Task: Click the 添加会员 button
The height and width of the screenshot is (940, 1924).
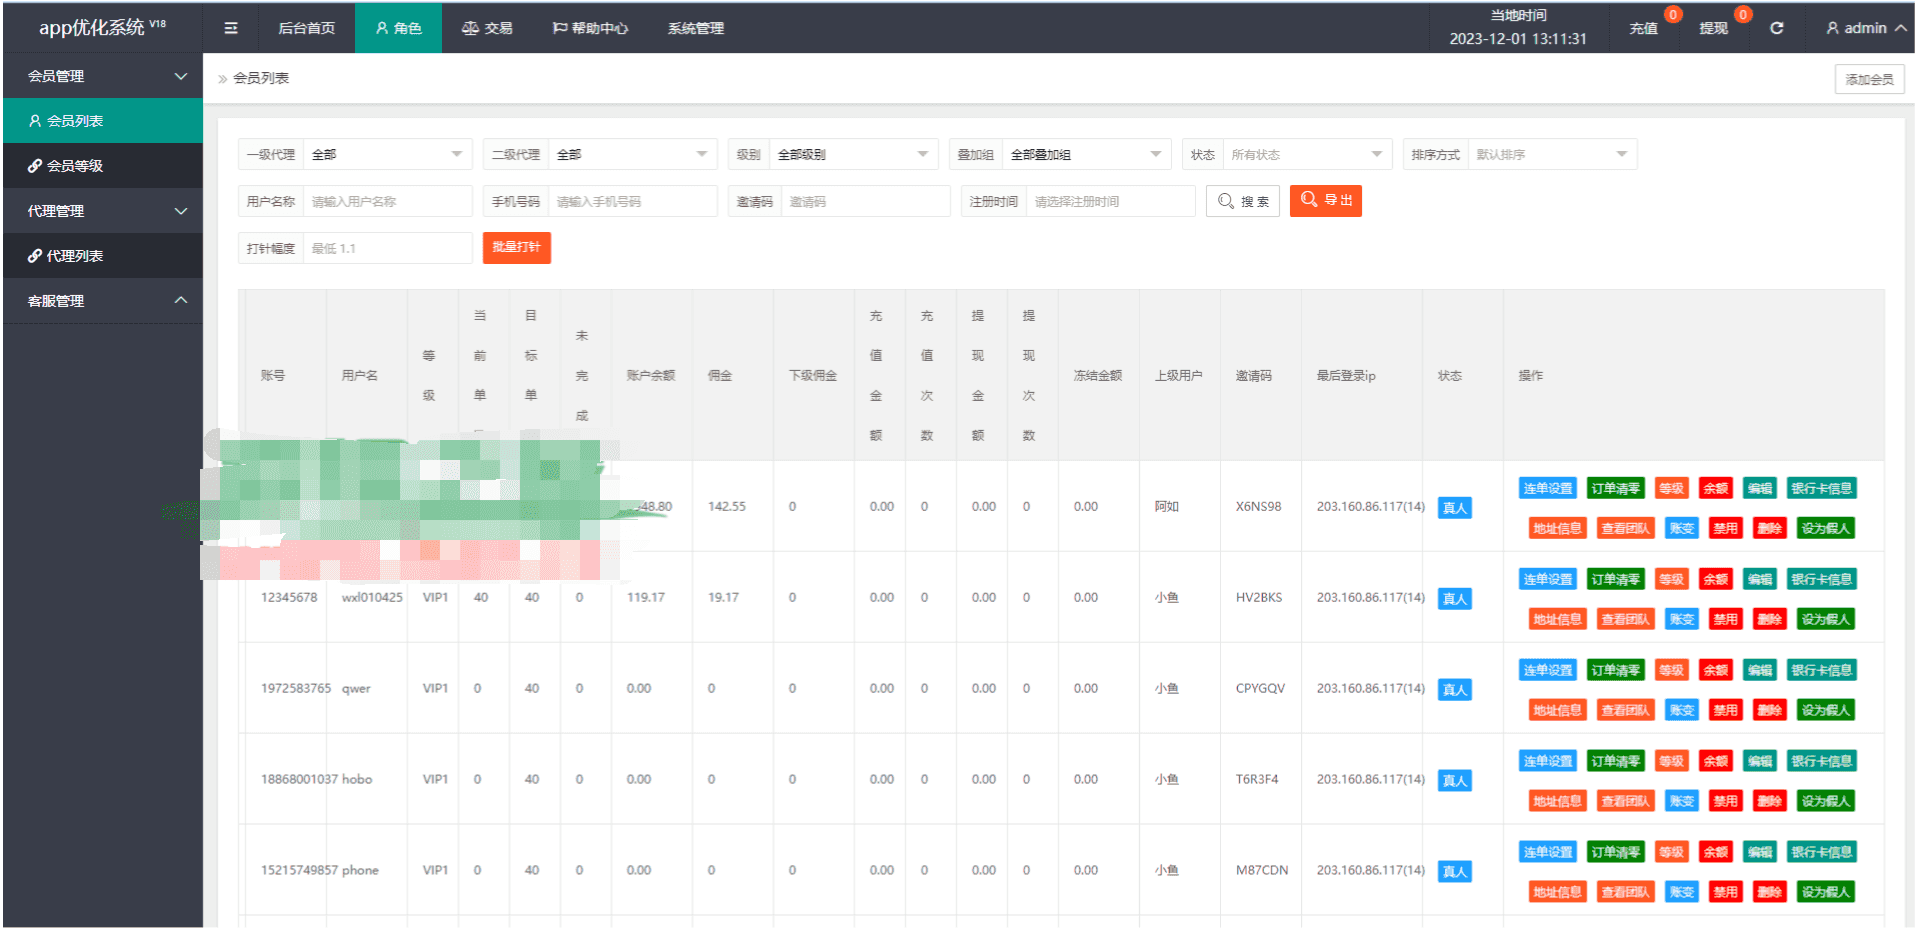Action: tap(1869, 79)
